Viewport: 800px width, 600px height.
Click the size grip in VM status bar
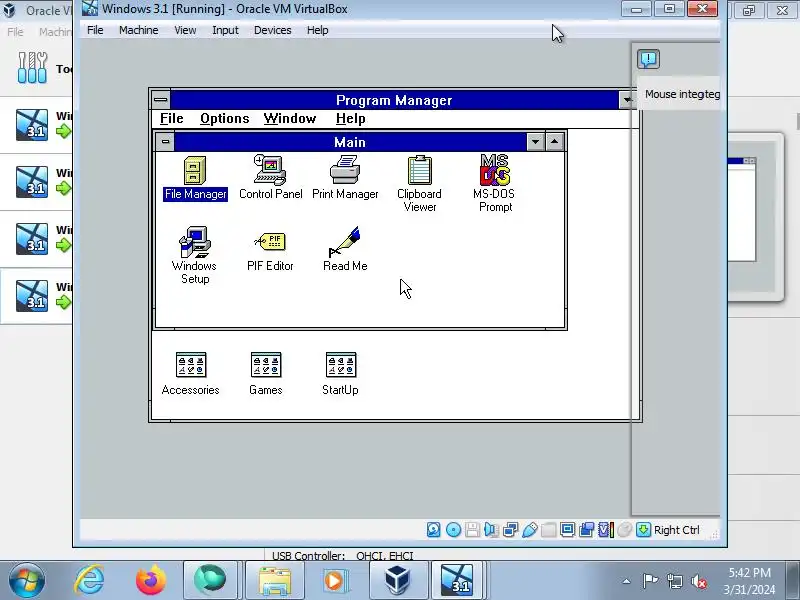click(x=714, y=534)
